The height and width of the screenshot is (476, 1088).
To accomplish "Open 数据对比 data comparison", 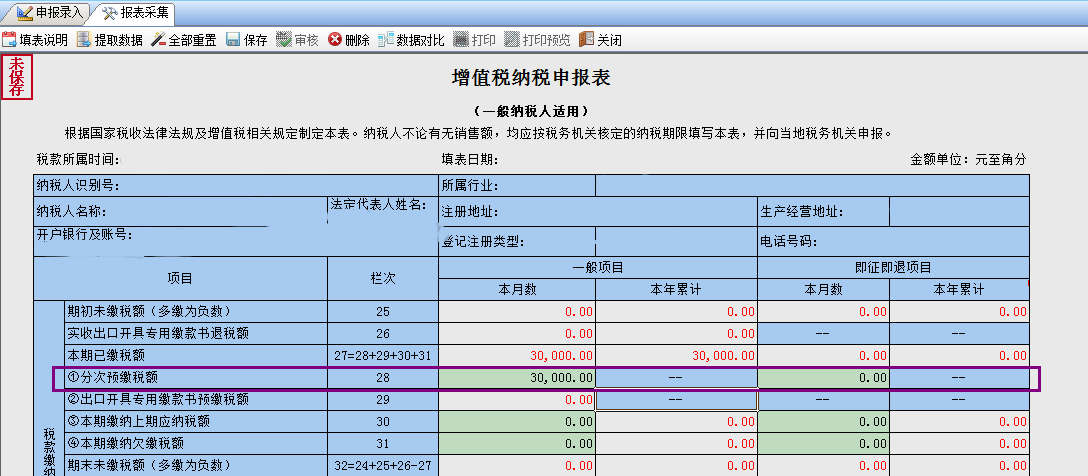I will coord(411,40).
